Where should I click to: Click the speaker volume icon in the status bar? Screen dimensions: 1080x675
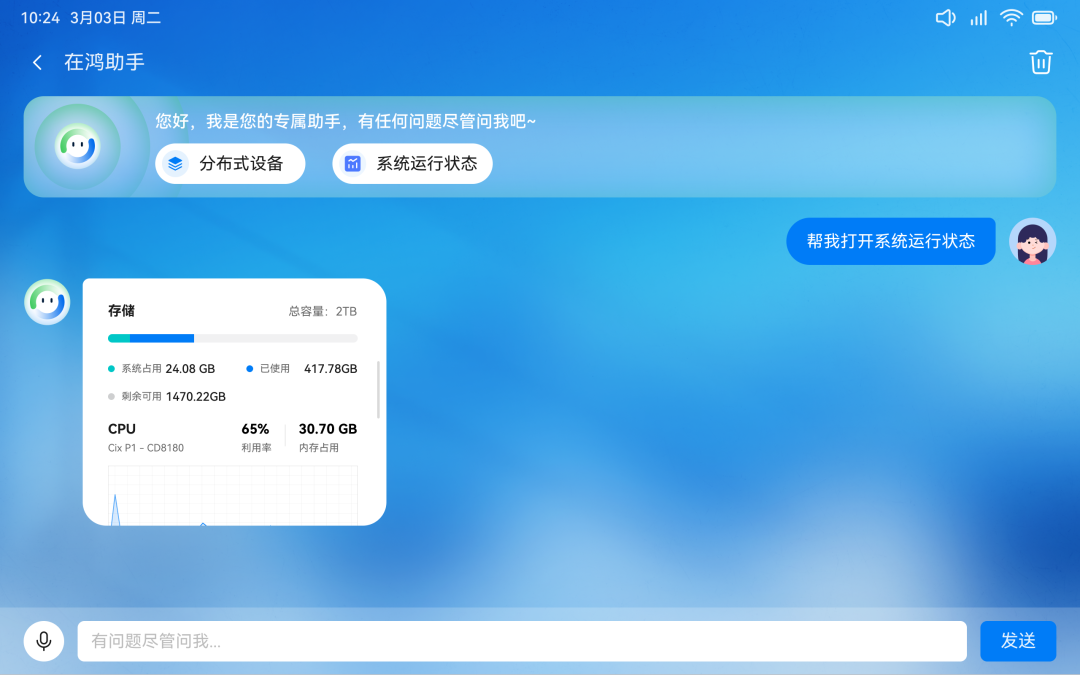945,17
